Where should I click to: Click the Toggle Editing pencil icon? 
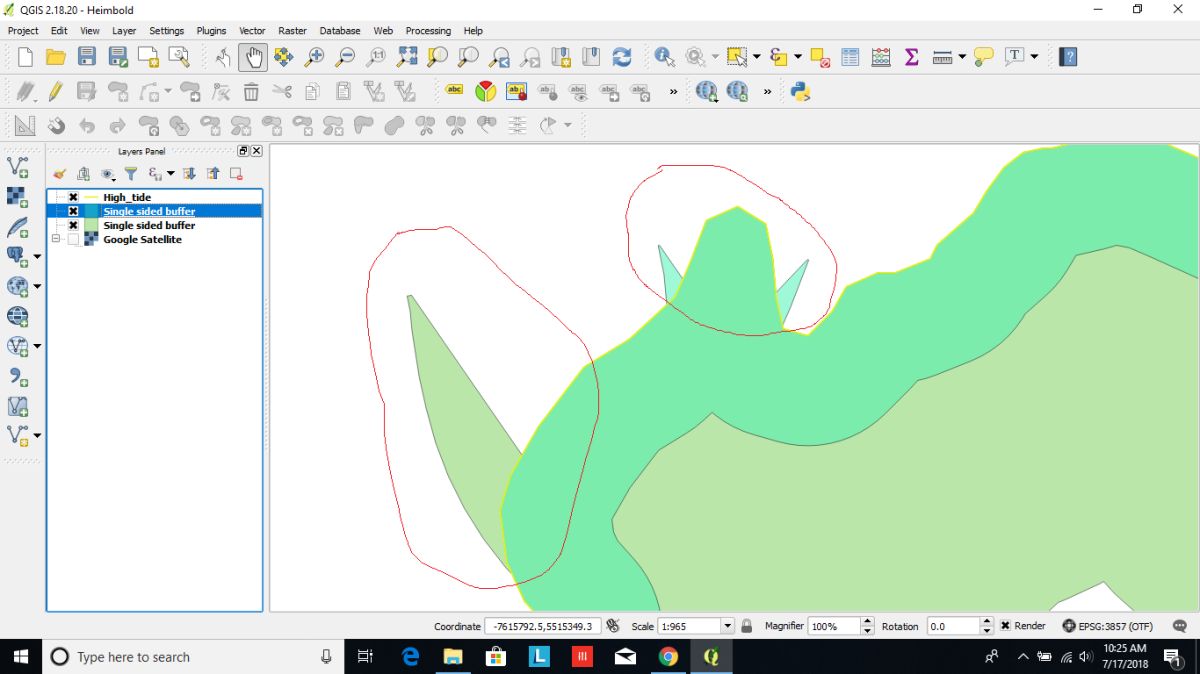click(55, 92)
